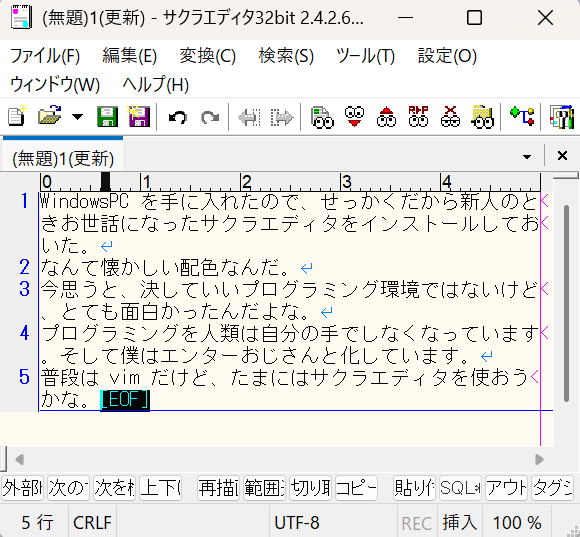This screenshot has height=537, width=580.
Task: Open the ウィンドウ(W) menu
Action: (x=55, y=84)
